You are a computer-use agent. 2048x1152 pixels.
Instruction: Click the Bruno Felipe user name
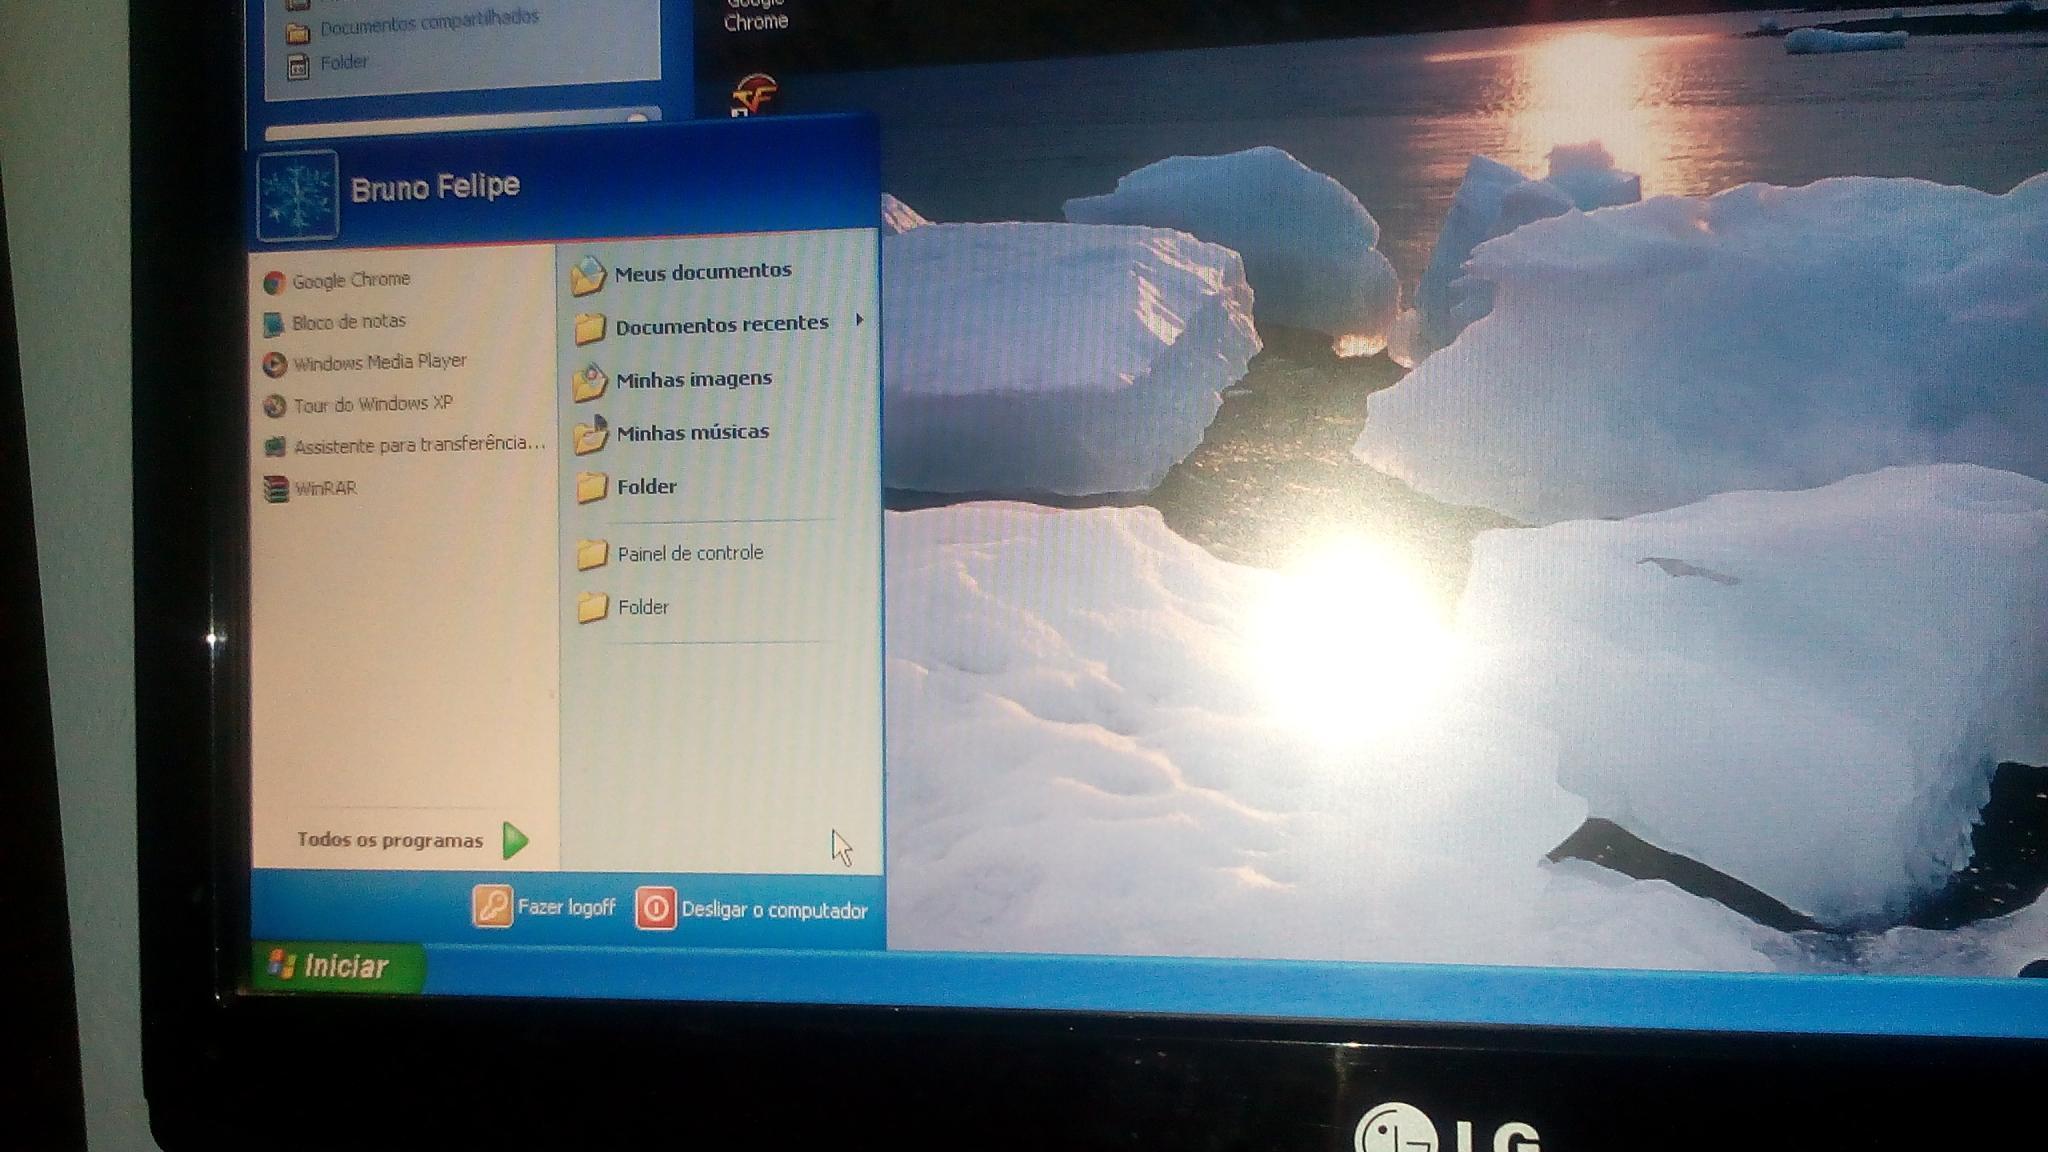coord(436,187)
